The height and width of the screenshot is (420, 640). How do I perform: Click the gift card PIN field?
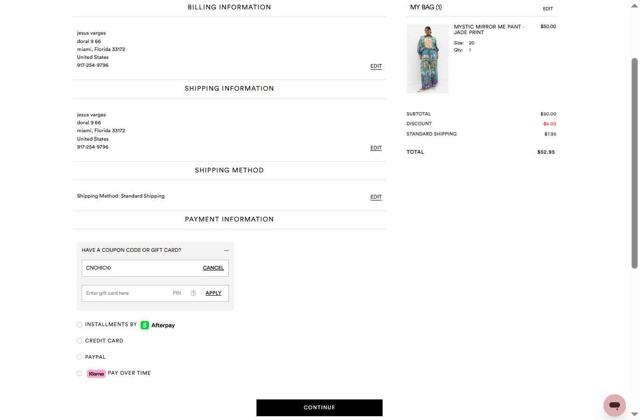coord(177,293)
